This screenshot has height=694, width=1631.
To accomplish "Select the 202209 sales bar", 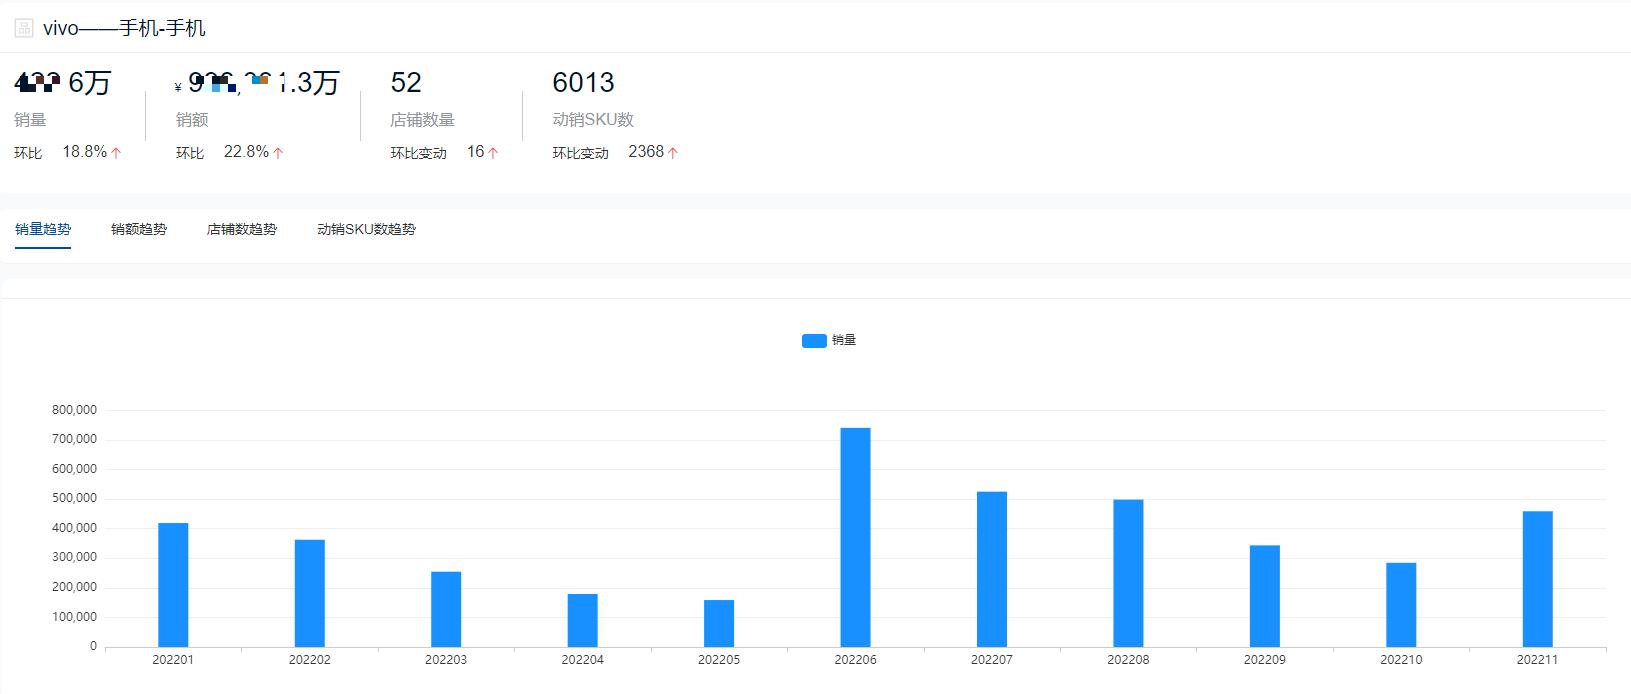I will point(1265,596).
